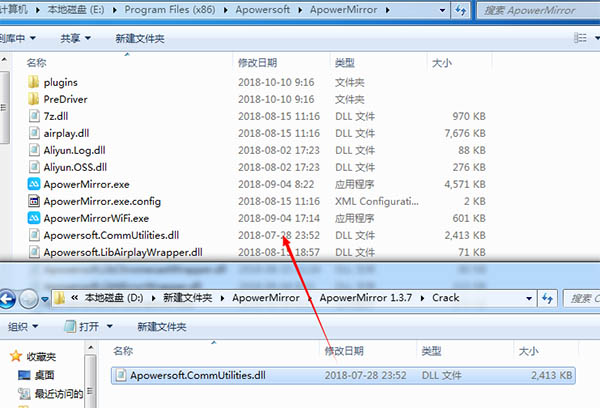Select the plugins folder icon
Image resolution: width=600 pixels, height=408 pixels.
35,82
